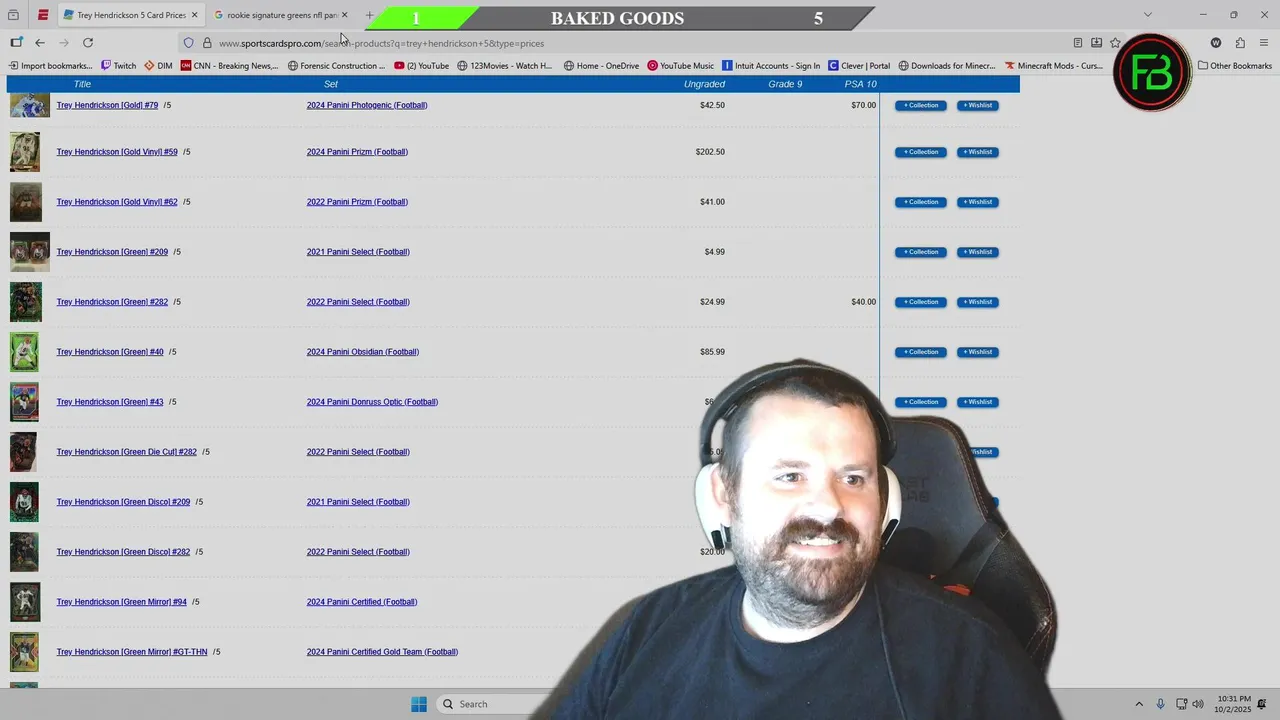Viewport: 1280px width, 720px height.
Task: Open Trey Hendrickson [Gold] #79 card
Action: point(107,105)
